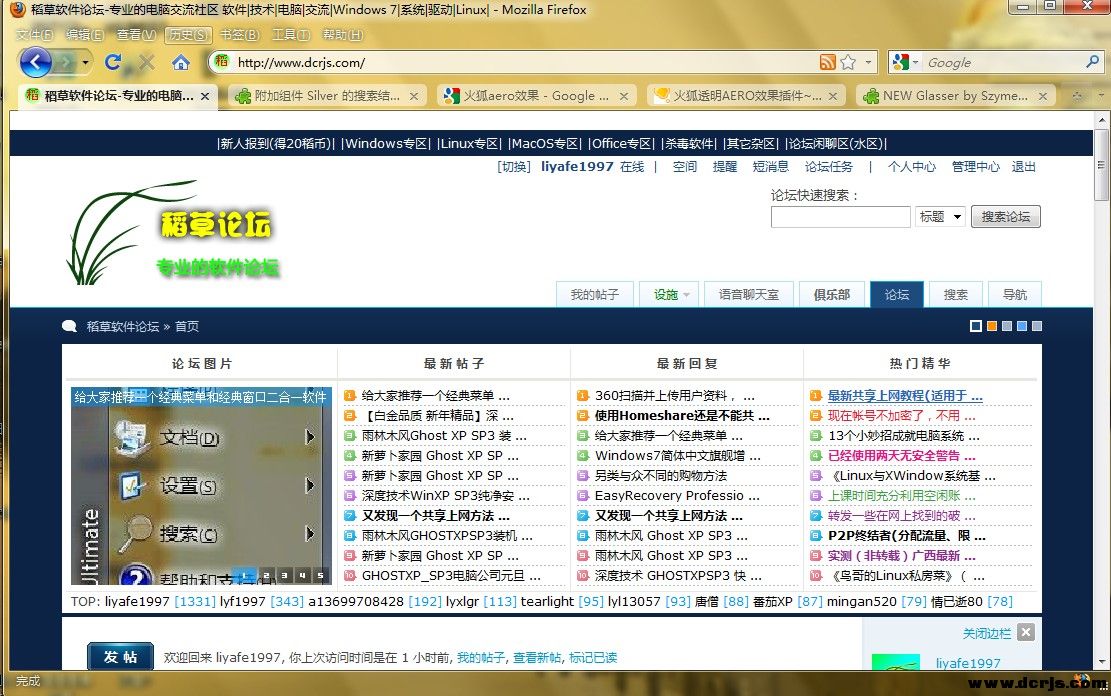Click the forum quick search input field
The height and width of the screenshot is (696, 1111).
coord(840,216)
